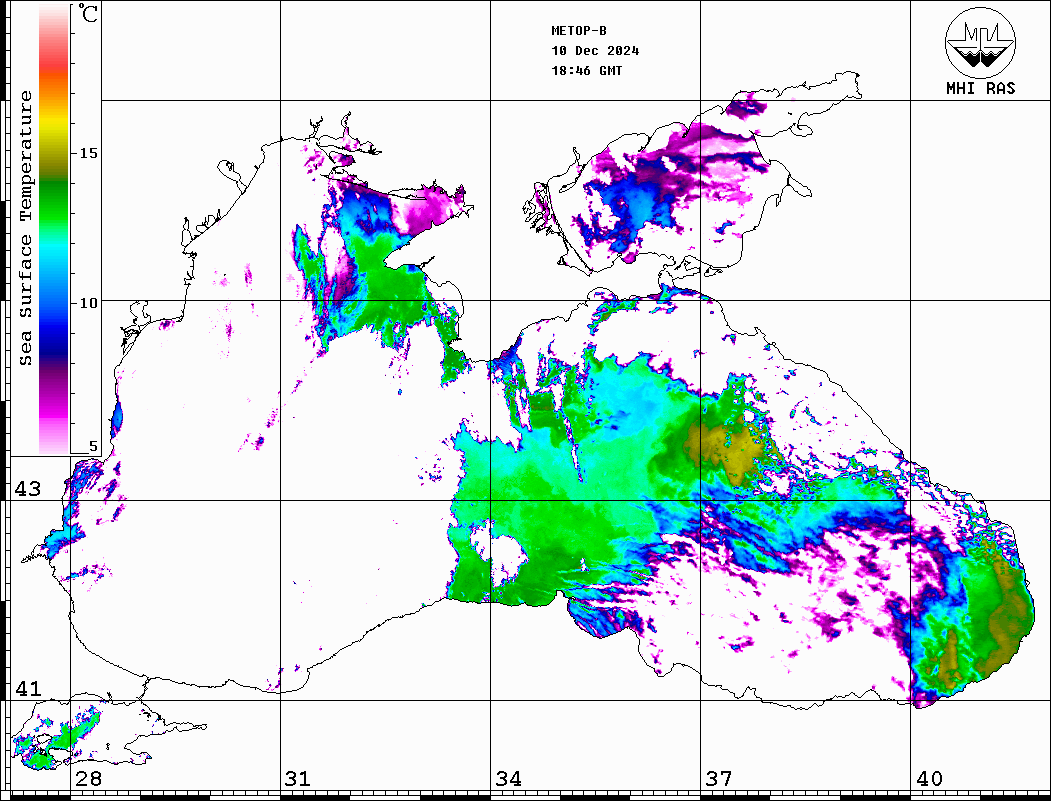Click the '18:46 GMT' time text

click(x=586, y=70)
